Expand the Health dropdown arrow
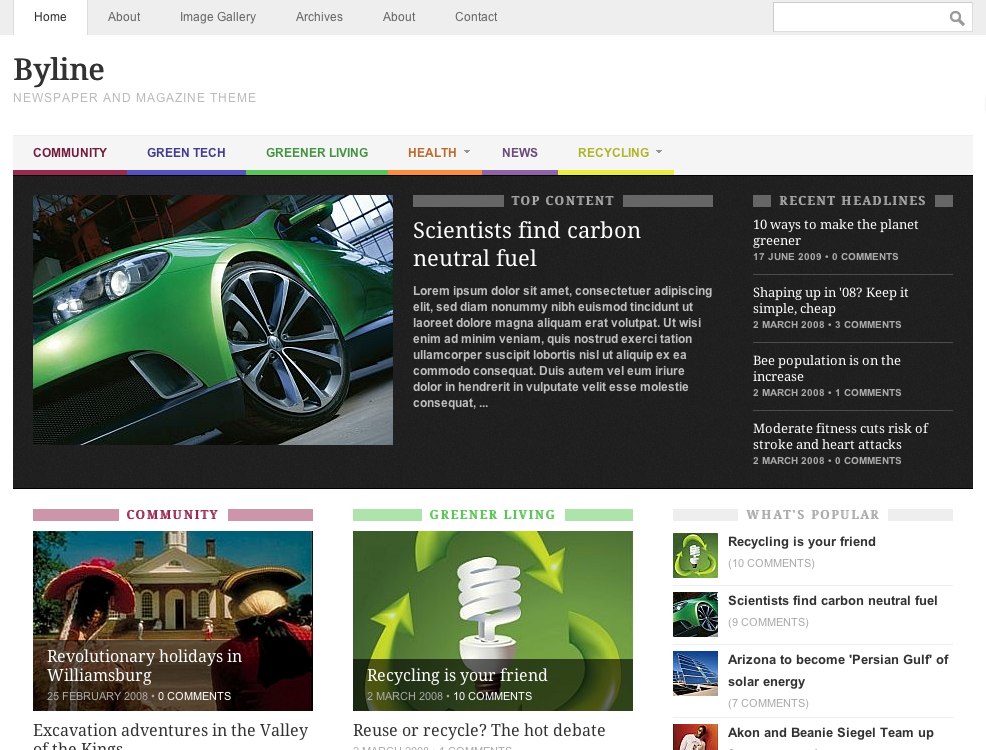 coord(467,152)
